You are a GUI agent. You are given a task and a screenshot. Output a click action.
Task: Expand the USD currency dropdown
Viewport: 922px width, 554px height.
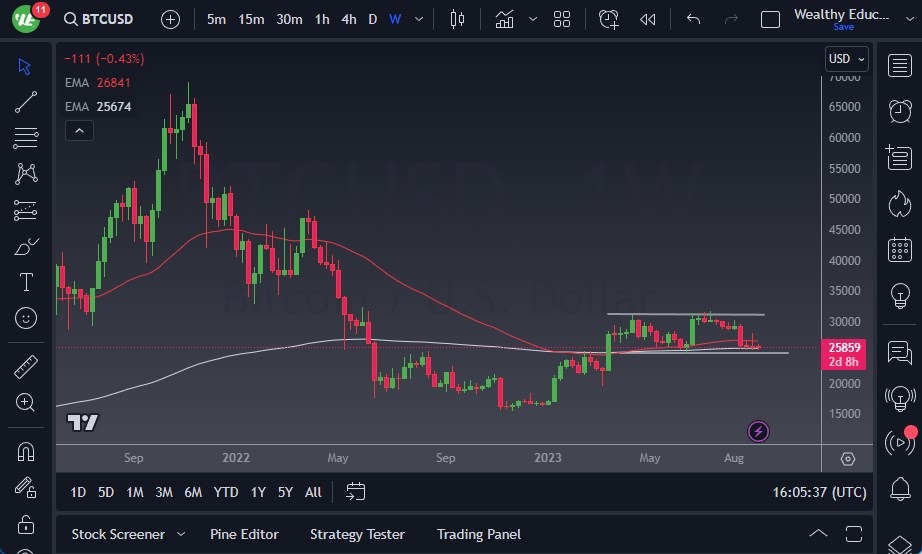point(846,59)
